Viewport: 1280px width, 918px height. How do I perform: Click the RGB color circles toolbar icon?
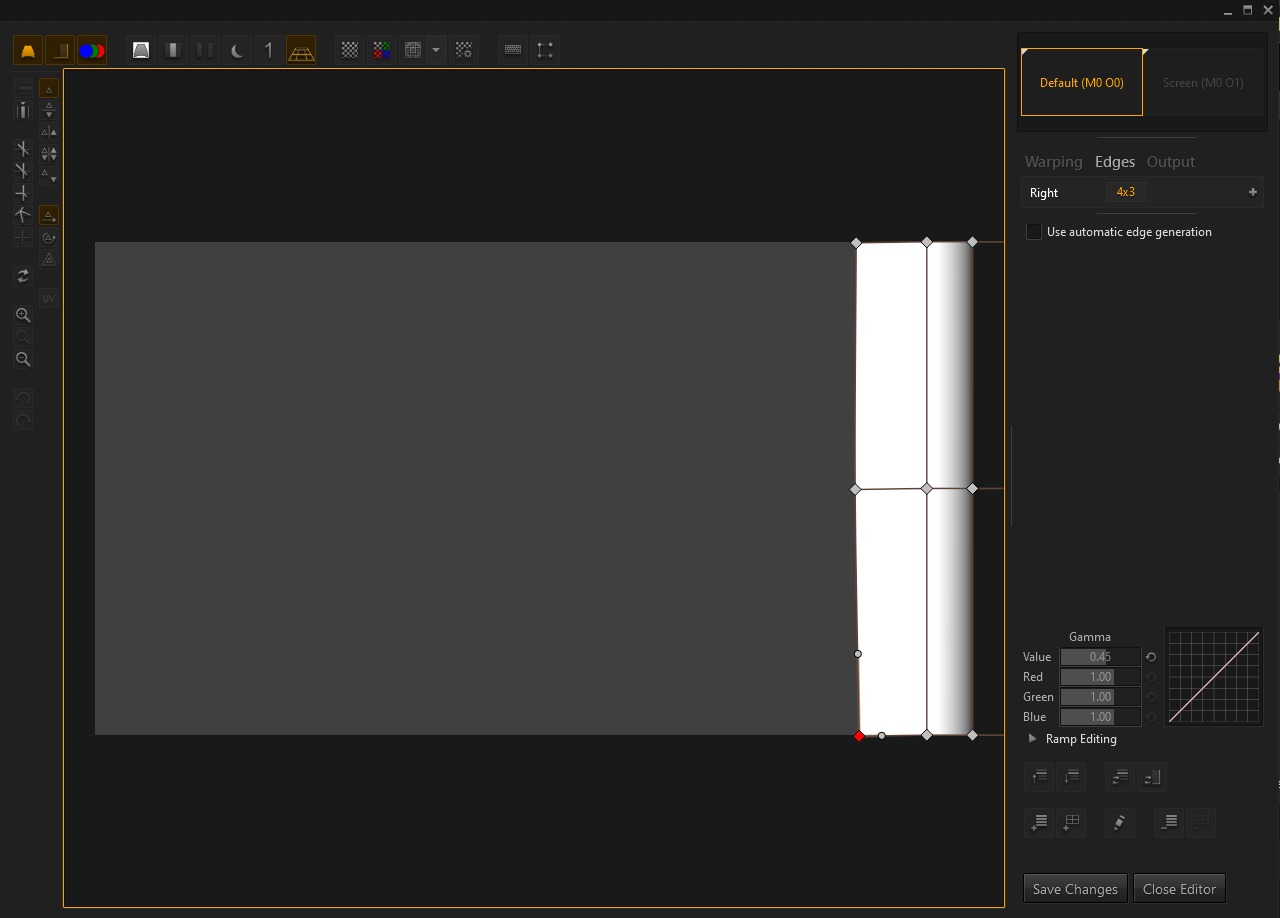pos(92,50)
